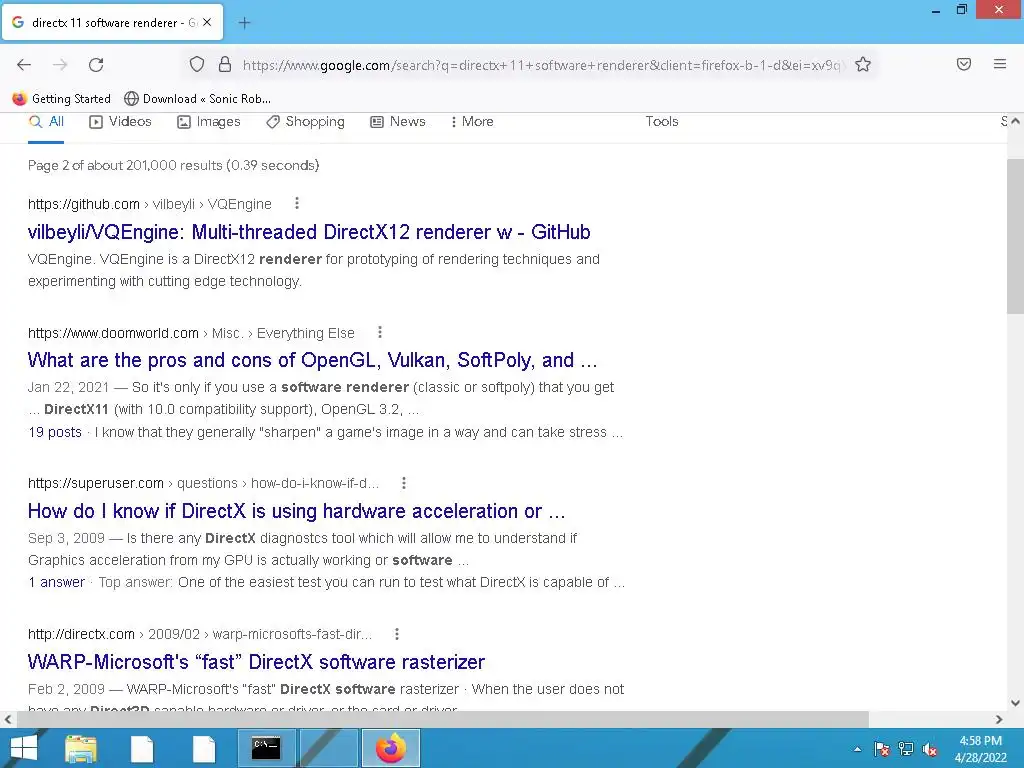This screenshot has width=1024, height=768.
Task: Select the directx 11 software renderer tab
Action: (112, 22)
